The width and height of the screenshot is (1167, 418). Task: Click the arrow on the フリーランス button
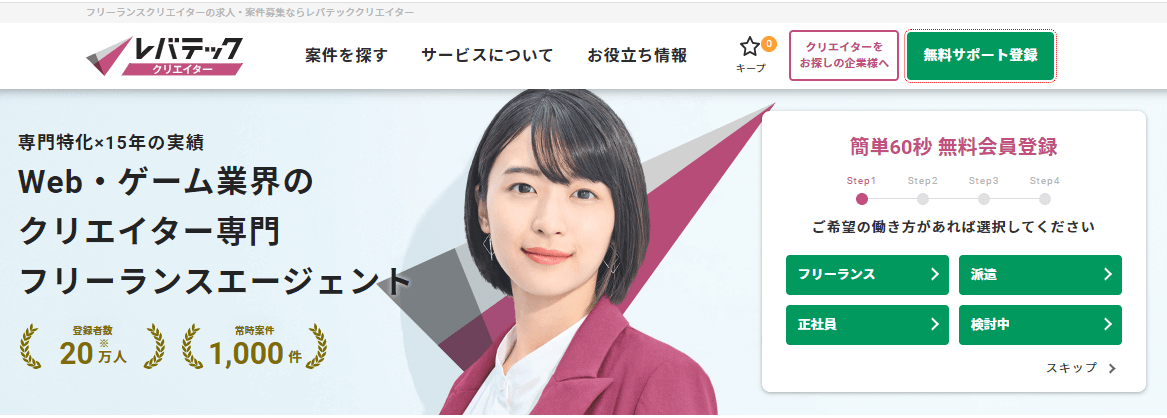[935, 274]
